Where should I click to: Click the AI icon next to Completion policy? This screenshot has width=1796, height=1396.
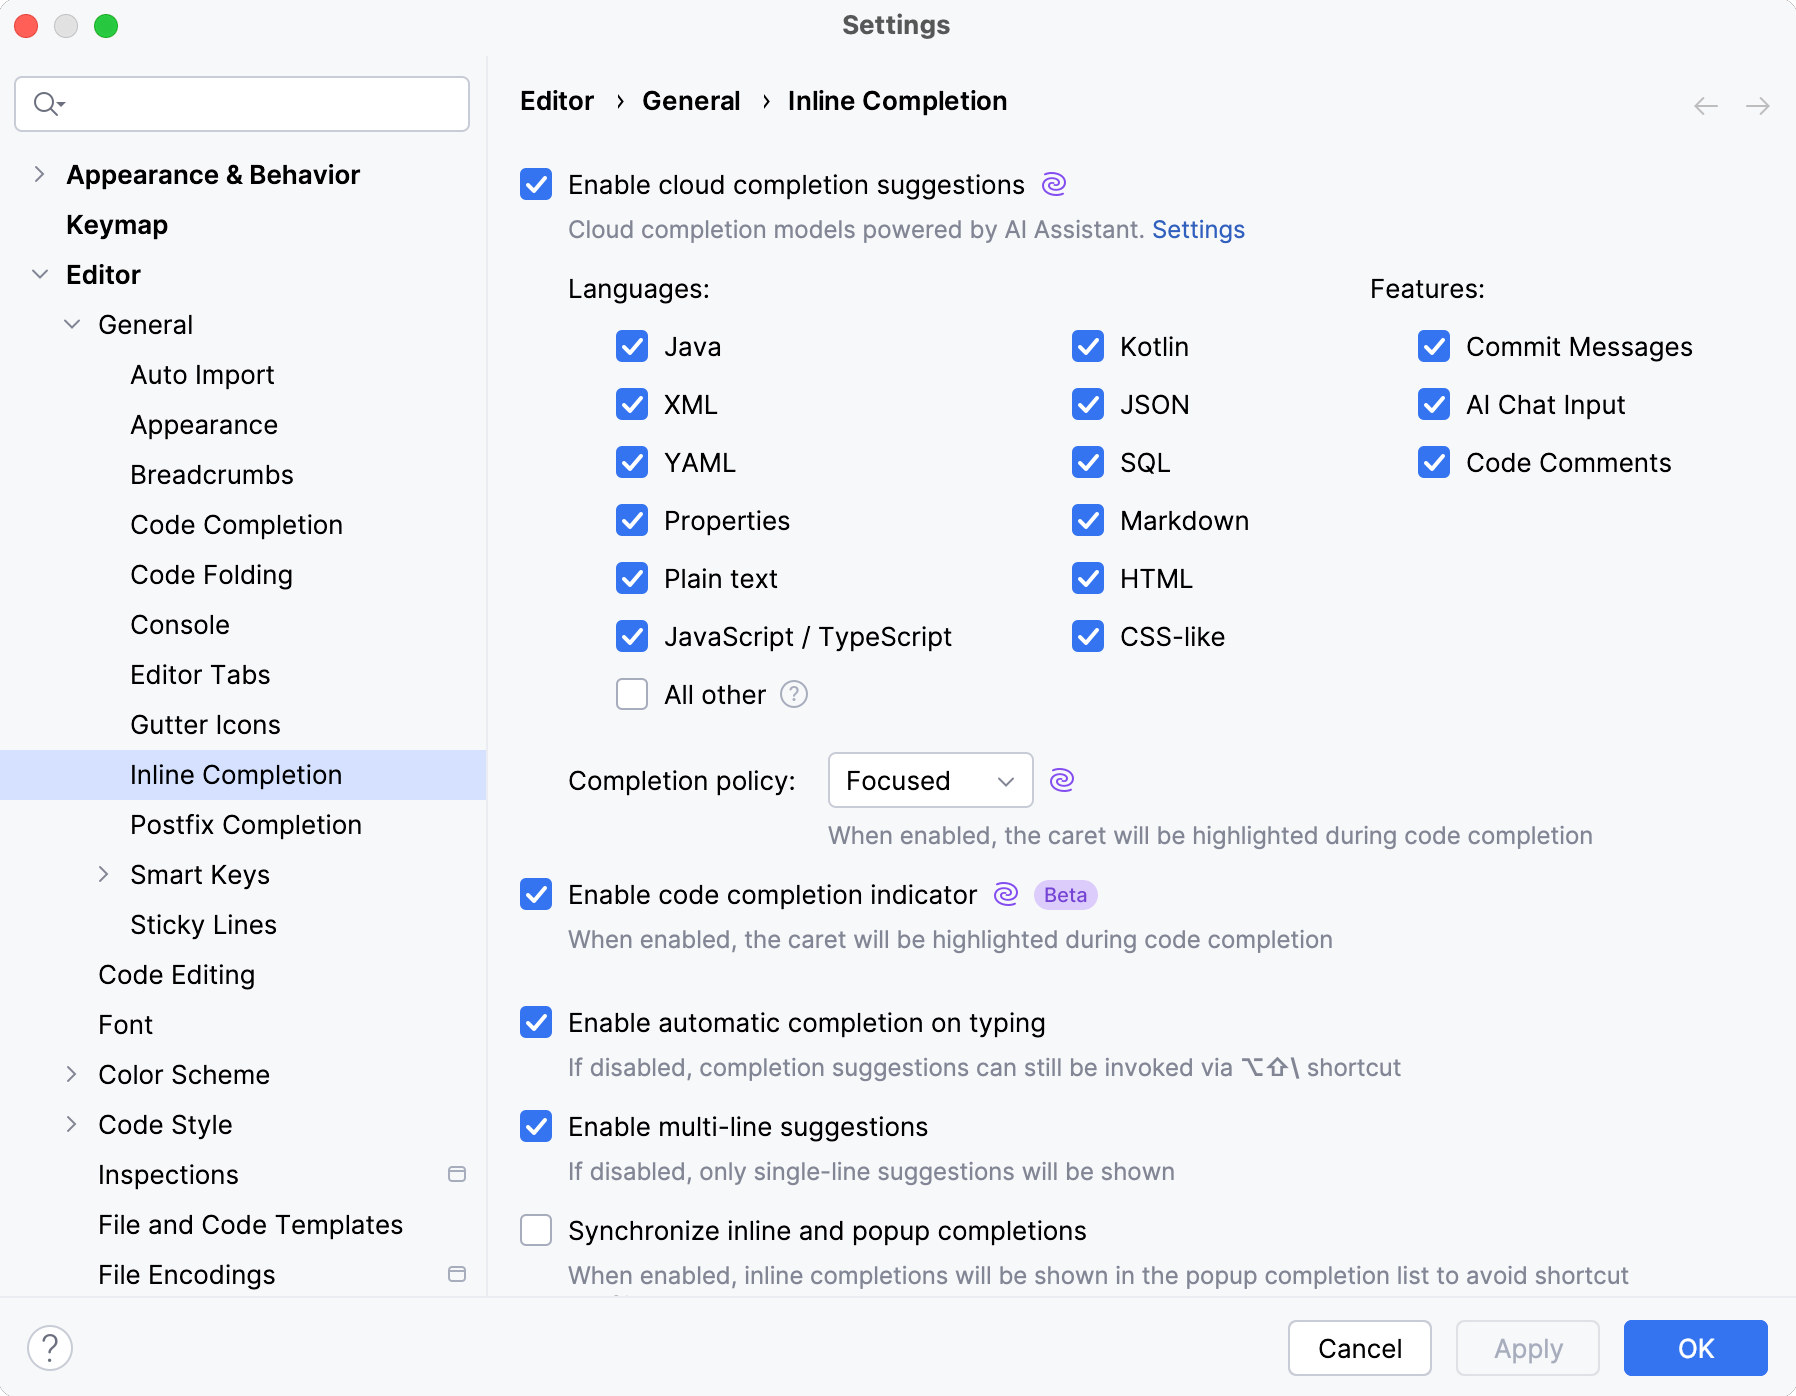[1062, 780]
